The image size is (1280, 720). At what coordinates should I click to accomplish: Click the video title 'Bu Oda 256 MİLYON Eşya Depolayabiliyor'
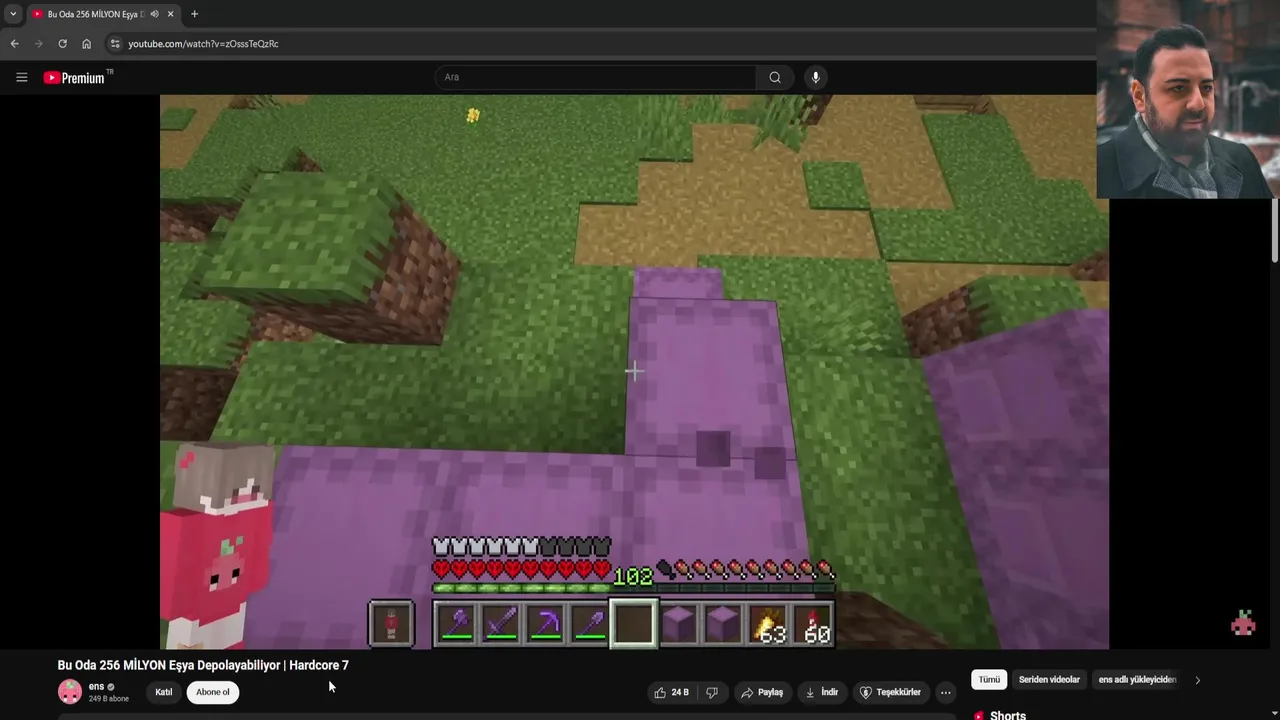pos(203,665)
